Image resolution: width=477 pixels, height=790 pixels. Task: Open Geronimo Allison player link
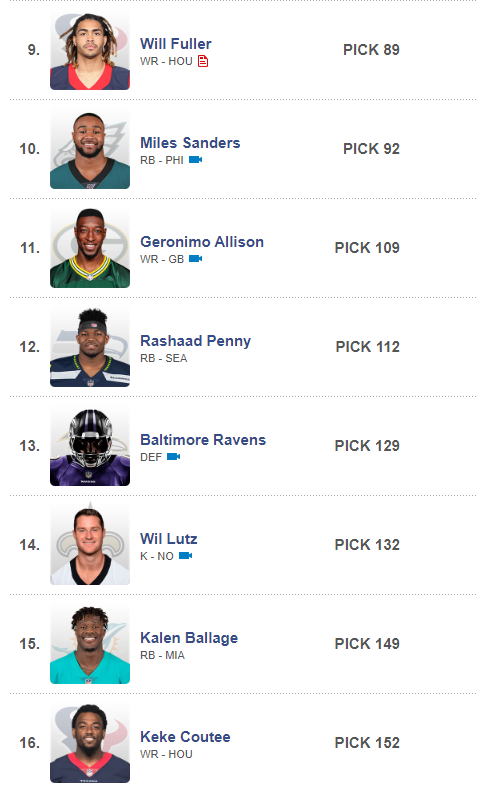tap(202, 242)
